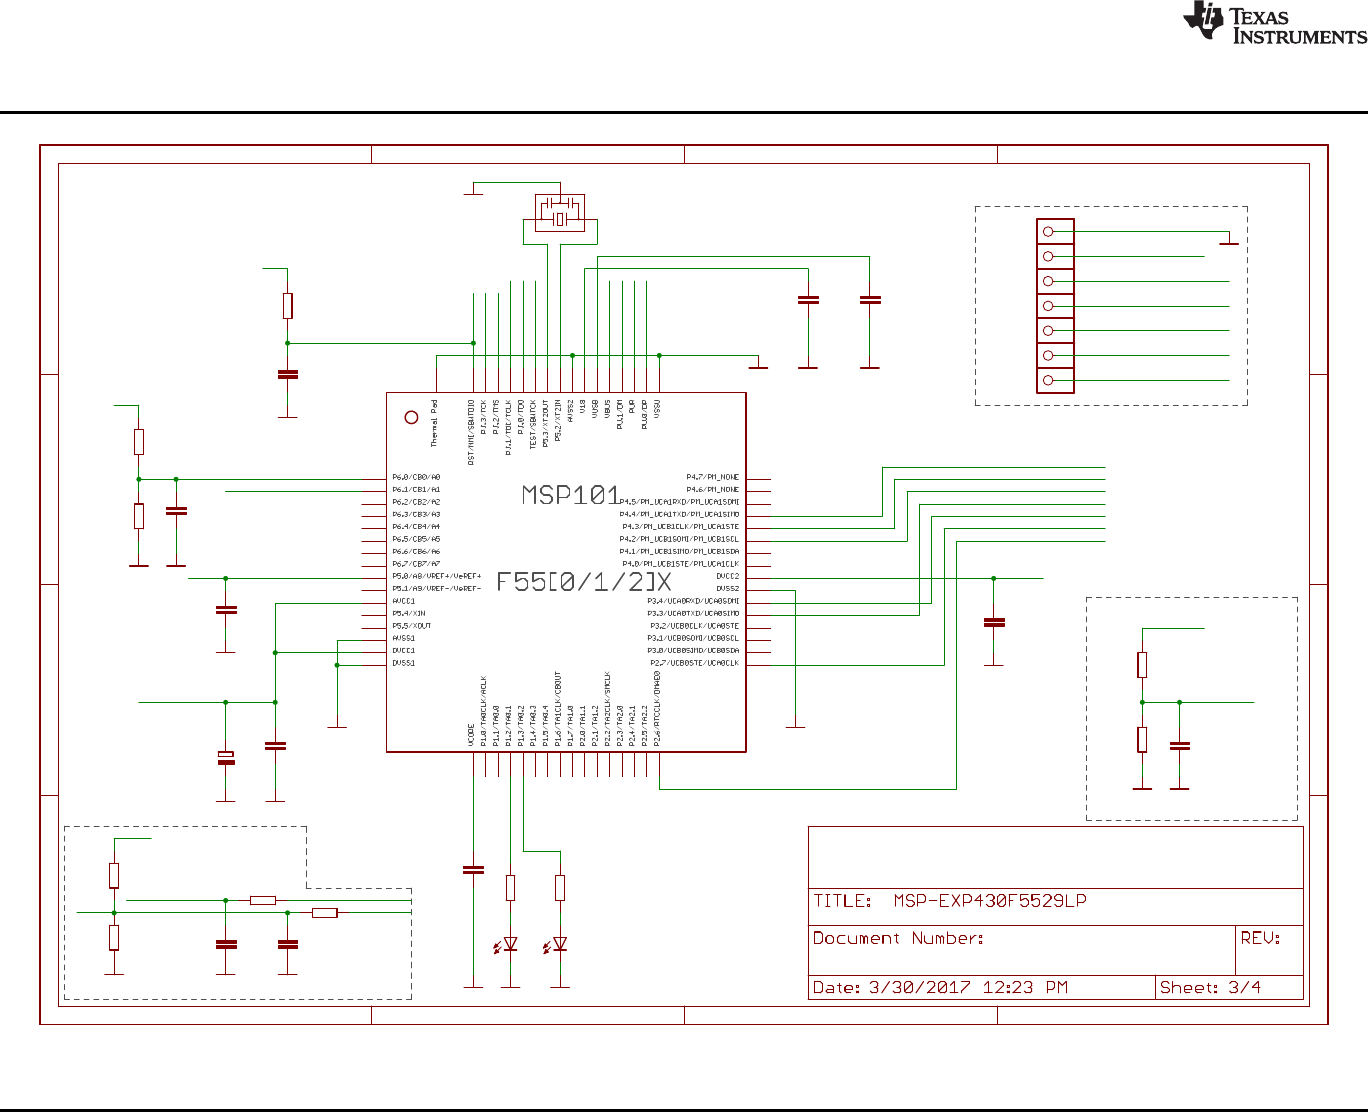Click the Thermal Pad pin label

434,424
